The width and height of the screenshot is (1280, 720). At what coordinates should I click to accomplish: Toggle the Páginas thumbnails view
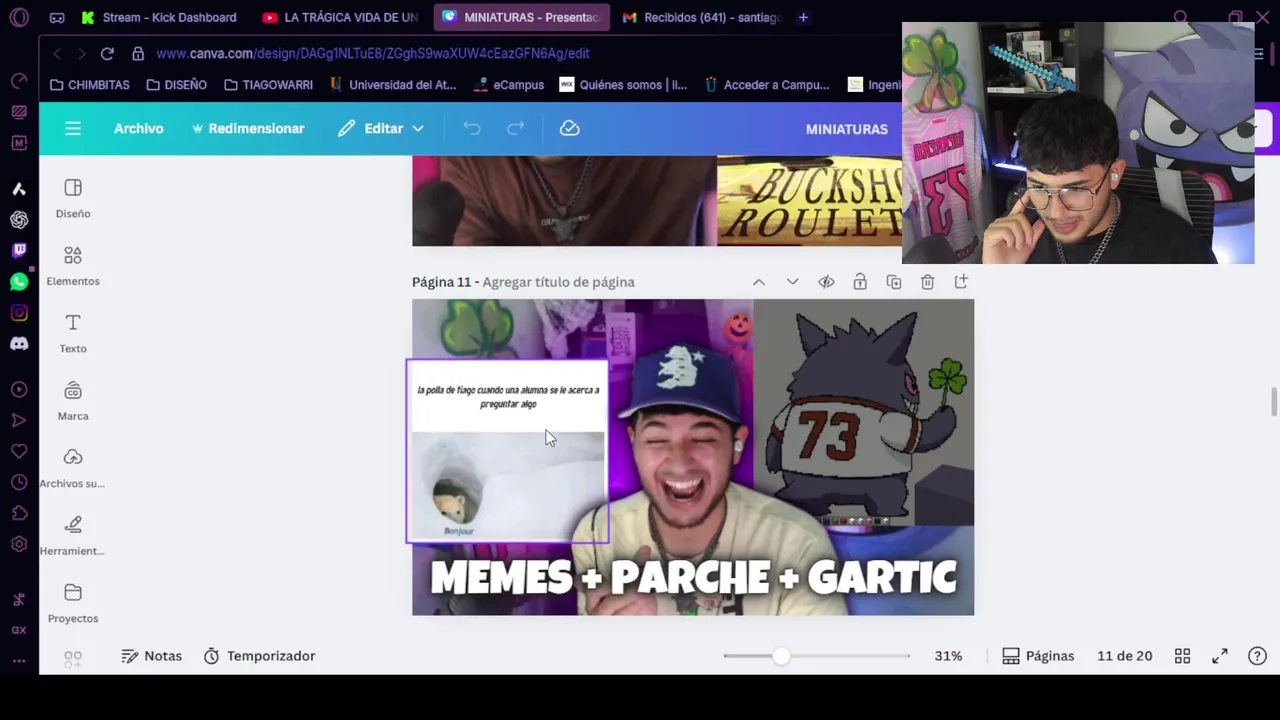coord(1038,656)
